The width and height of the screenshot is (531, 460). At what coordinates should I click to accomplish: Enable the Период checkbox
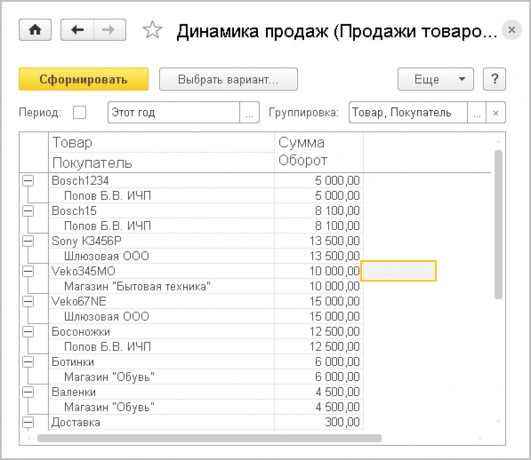[x=79, y=112]
